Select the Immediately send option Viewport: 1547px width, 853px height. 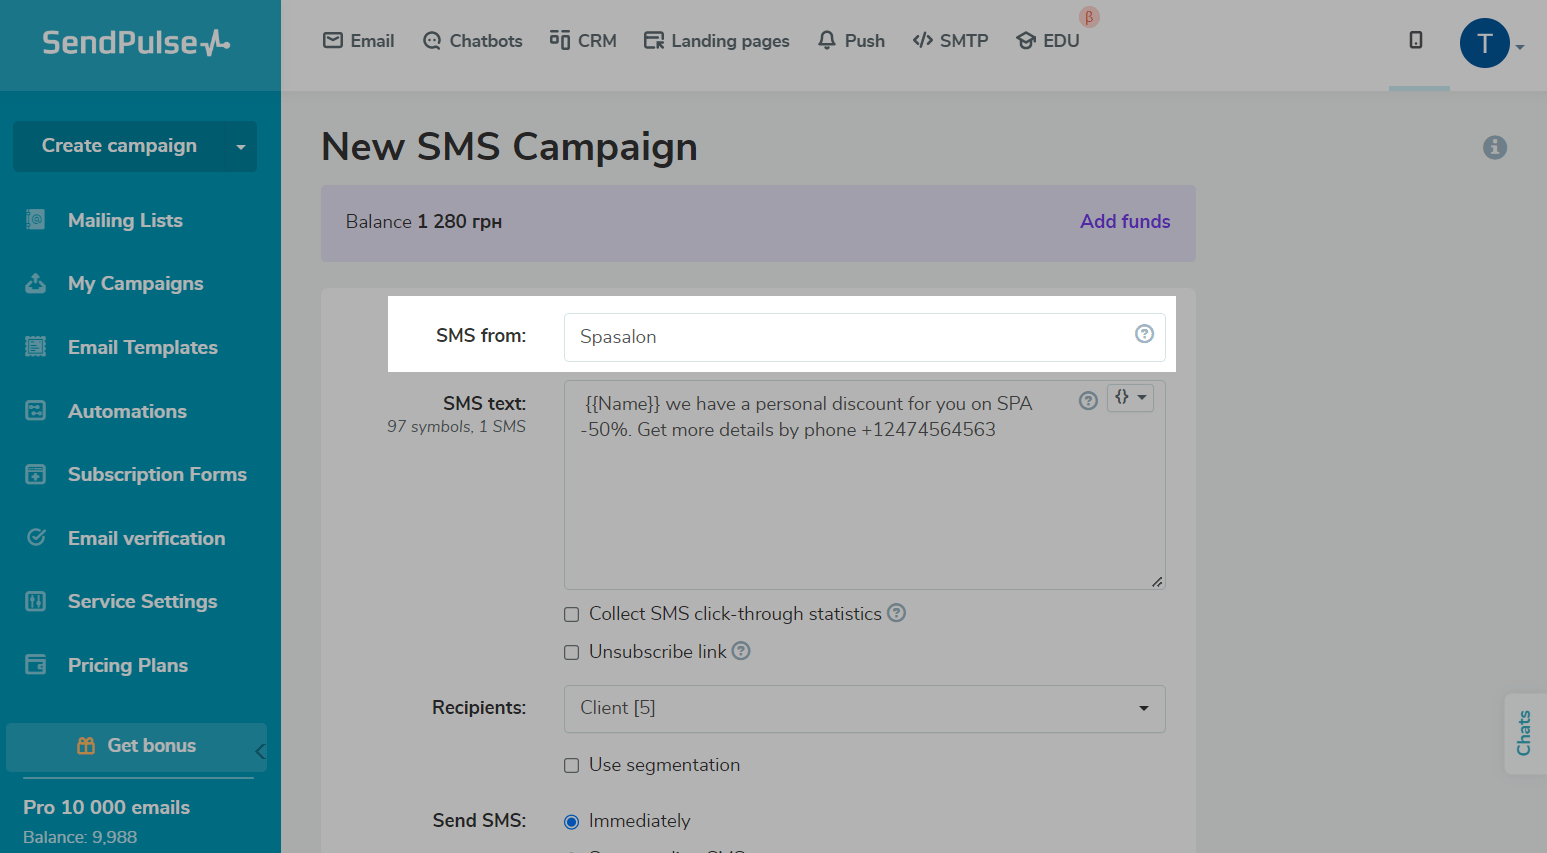(572, 822)
